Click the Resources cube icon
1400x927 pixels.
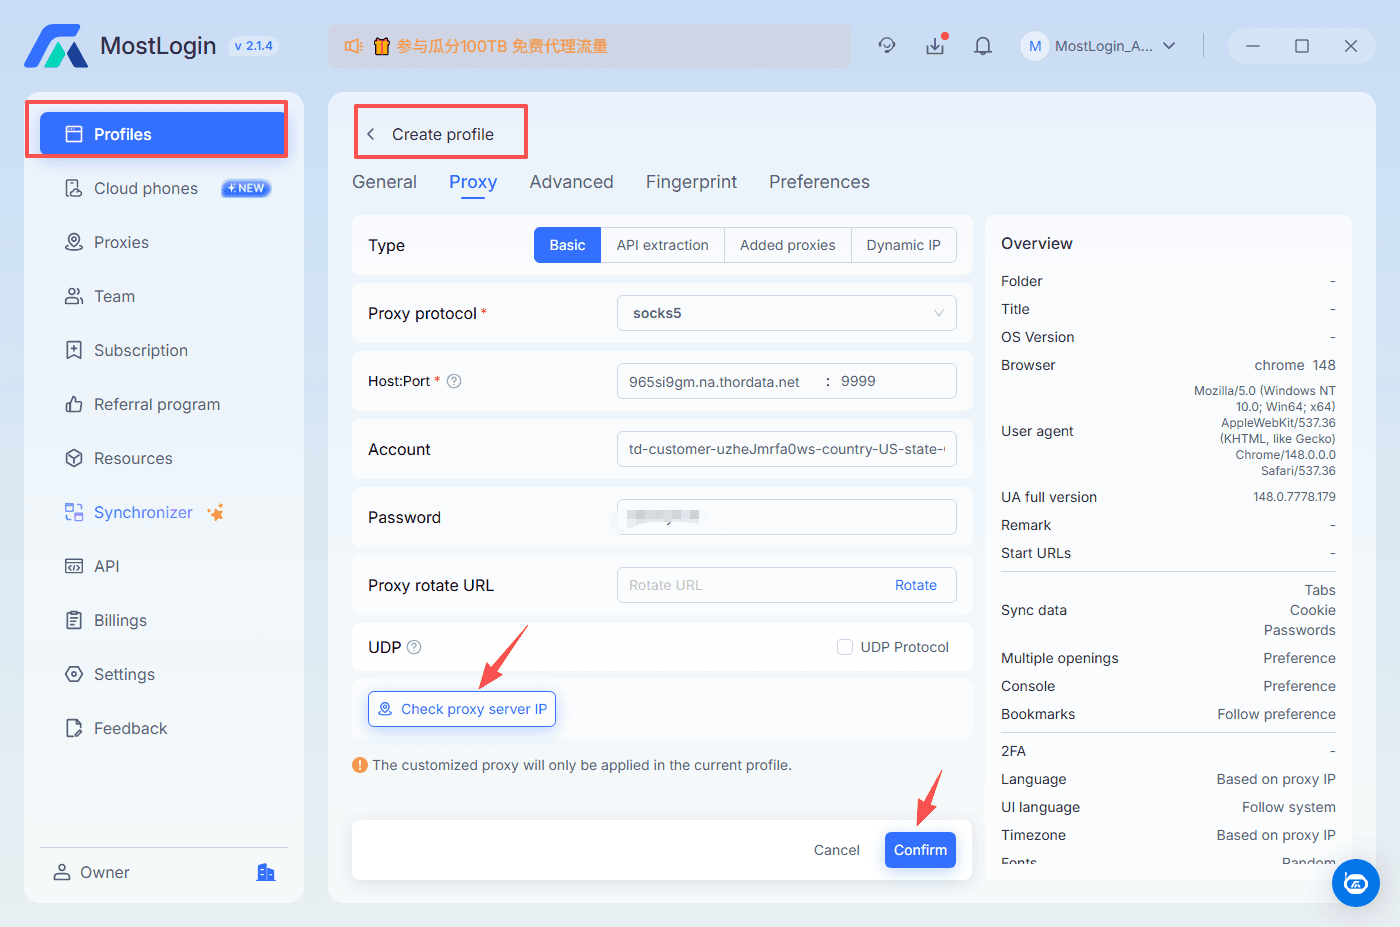pos(74,458)
